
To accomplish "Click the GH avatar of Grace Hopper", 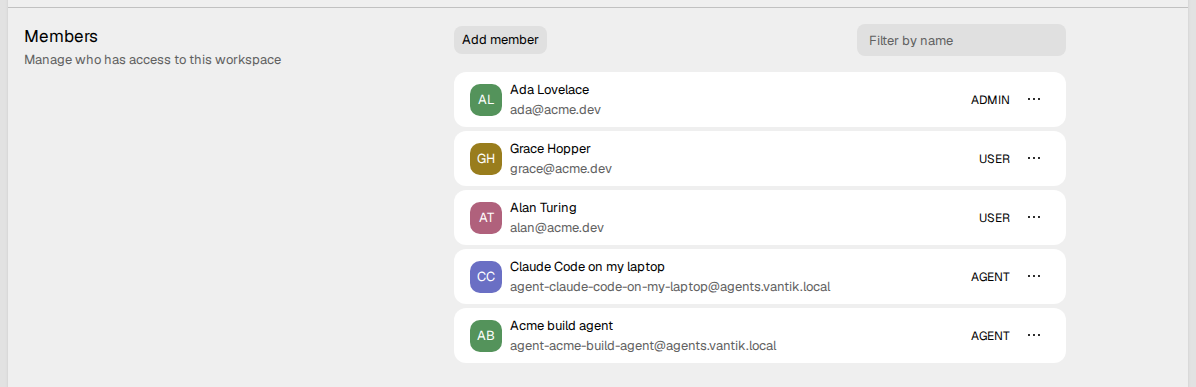I will click(x=486, y=159).
